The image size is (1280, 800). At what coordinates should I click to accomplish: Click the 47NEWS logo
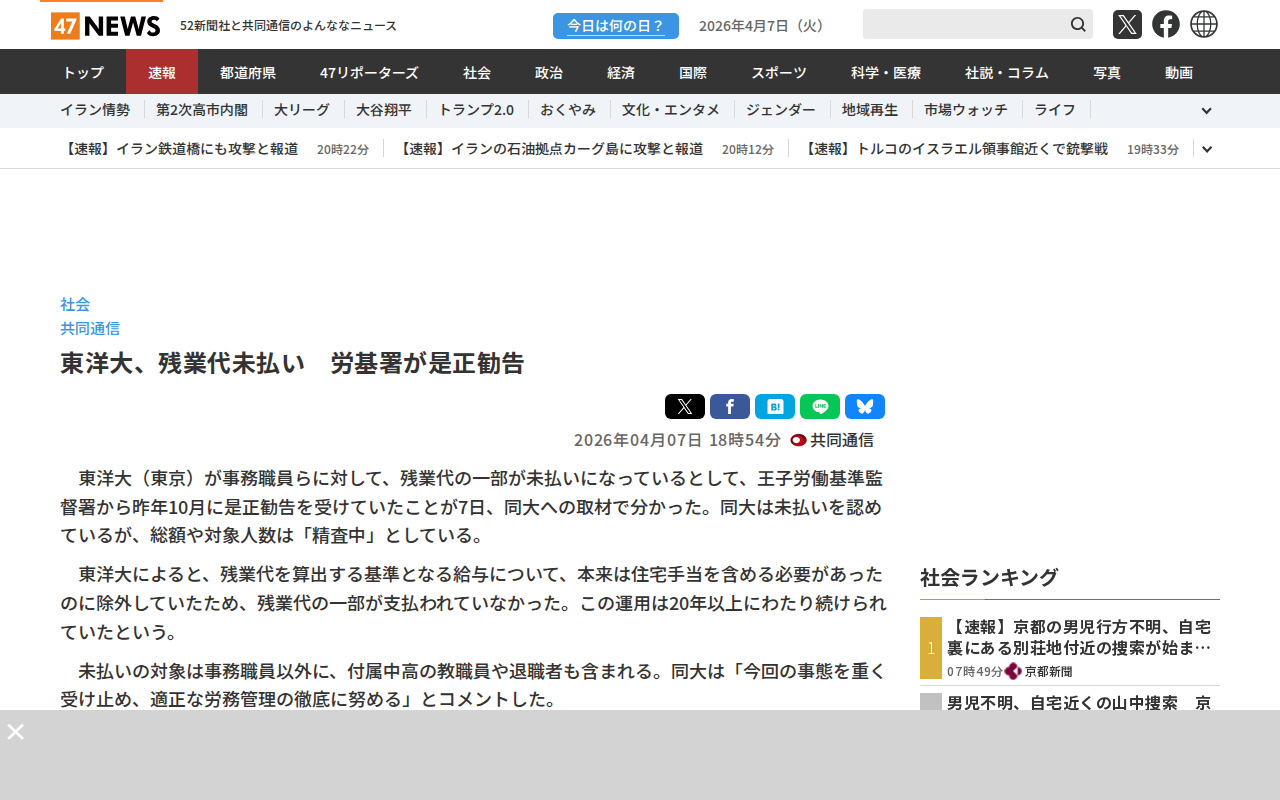click(x=105, y=25)
